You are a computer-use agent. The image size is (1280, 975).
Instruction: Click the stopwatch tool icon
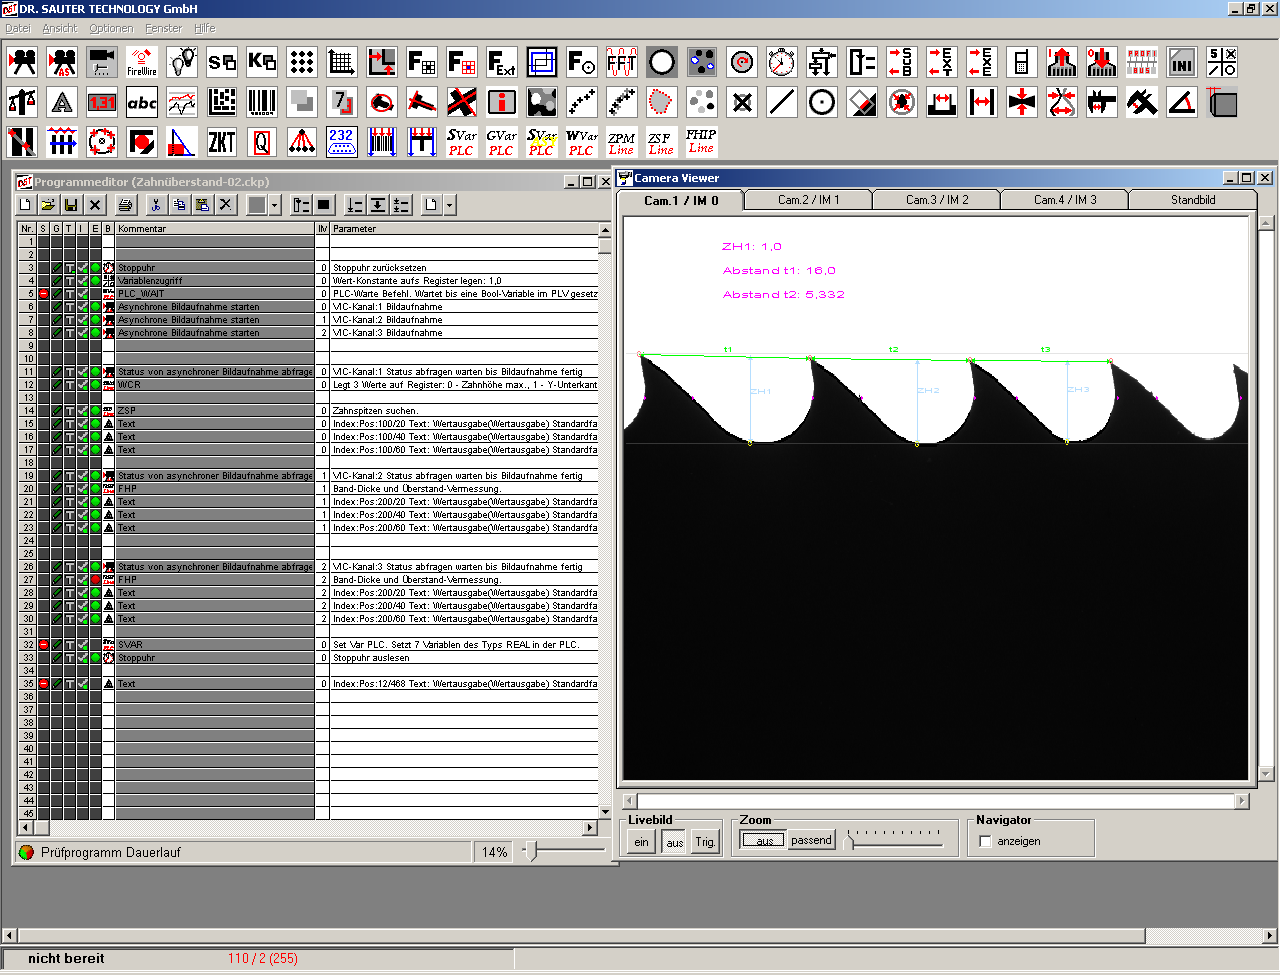[x=781, y=62]
